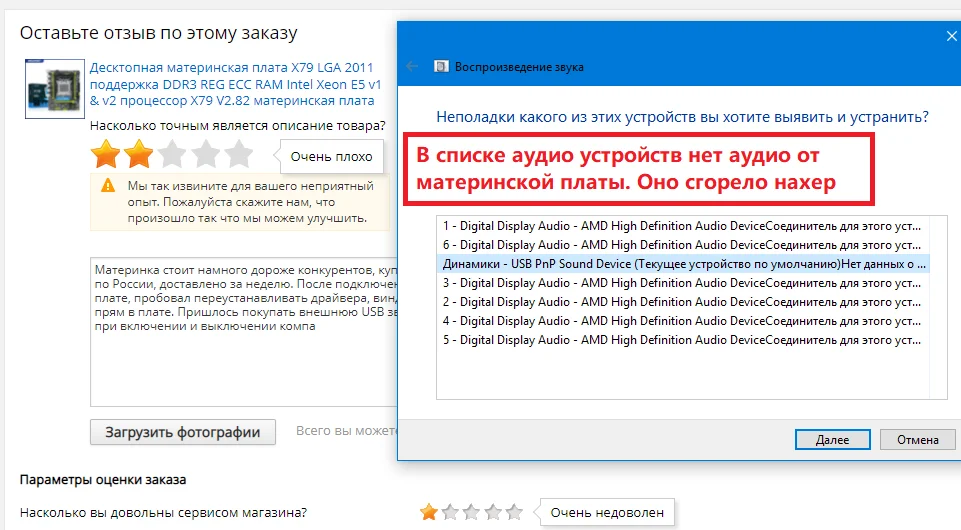The width and height of the screenshot is (961, 530).
Task: Click the Загрузить фотографии button
Action: click(183, 432)
